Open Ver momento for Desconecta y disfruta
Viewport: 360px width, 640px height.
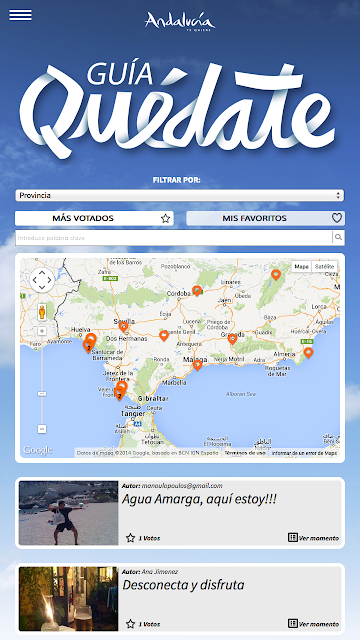[313, 624]
